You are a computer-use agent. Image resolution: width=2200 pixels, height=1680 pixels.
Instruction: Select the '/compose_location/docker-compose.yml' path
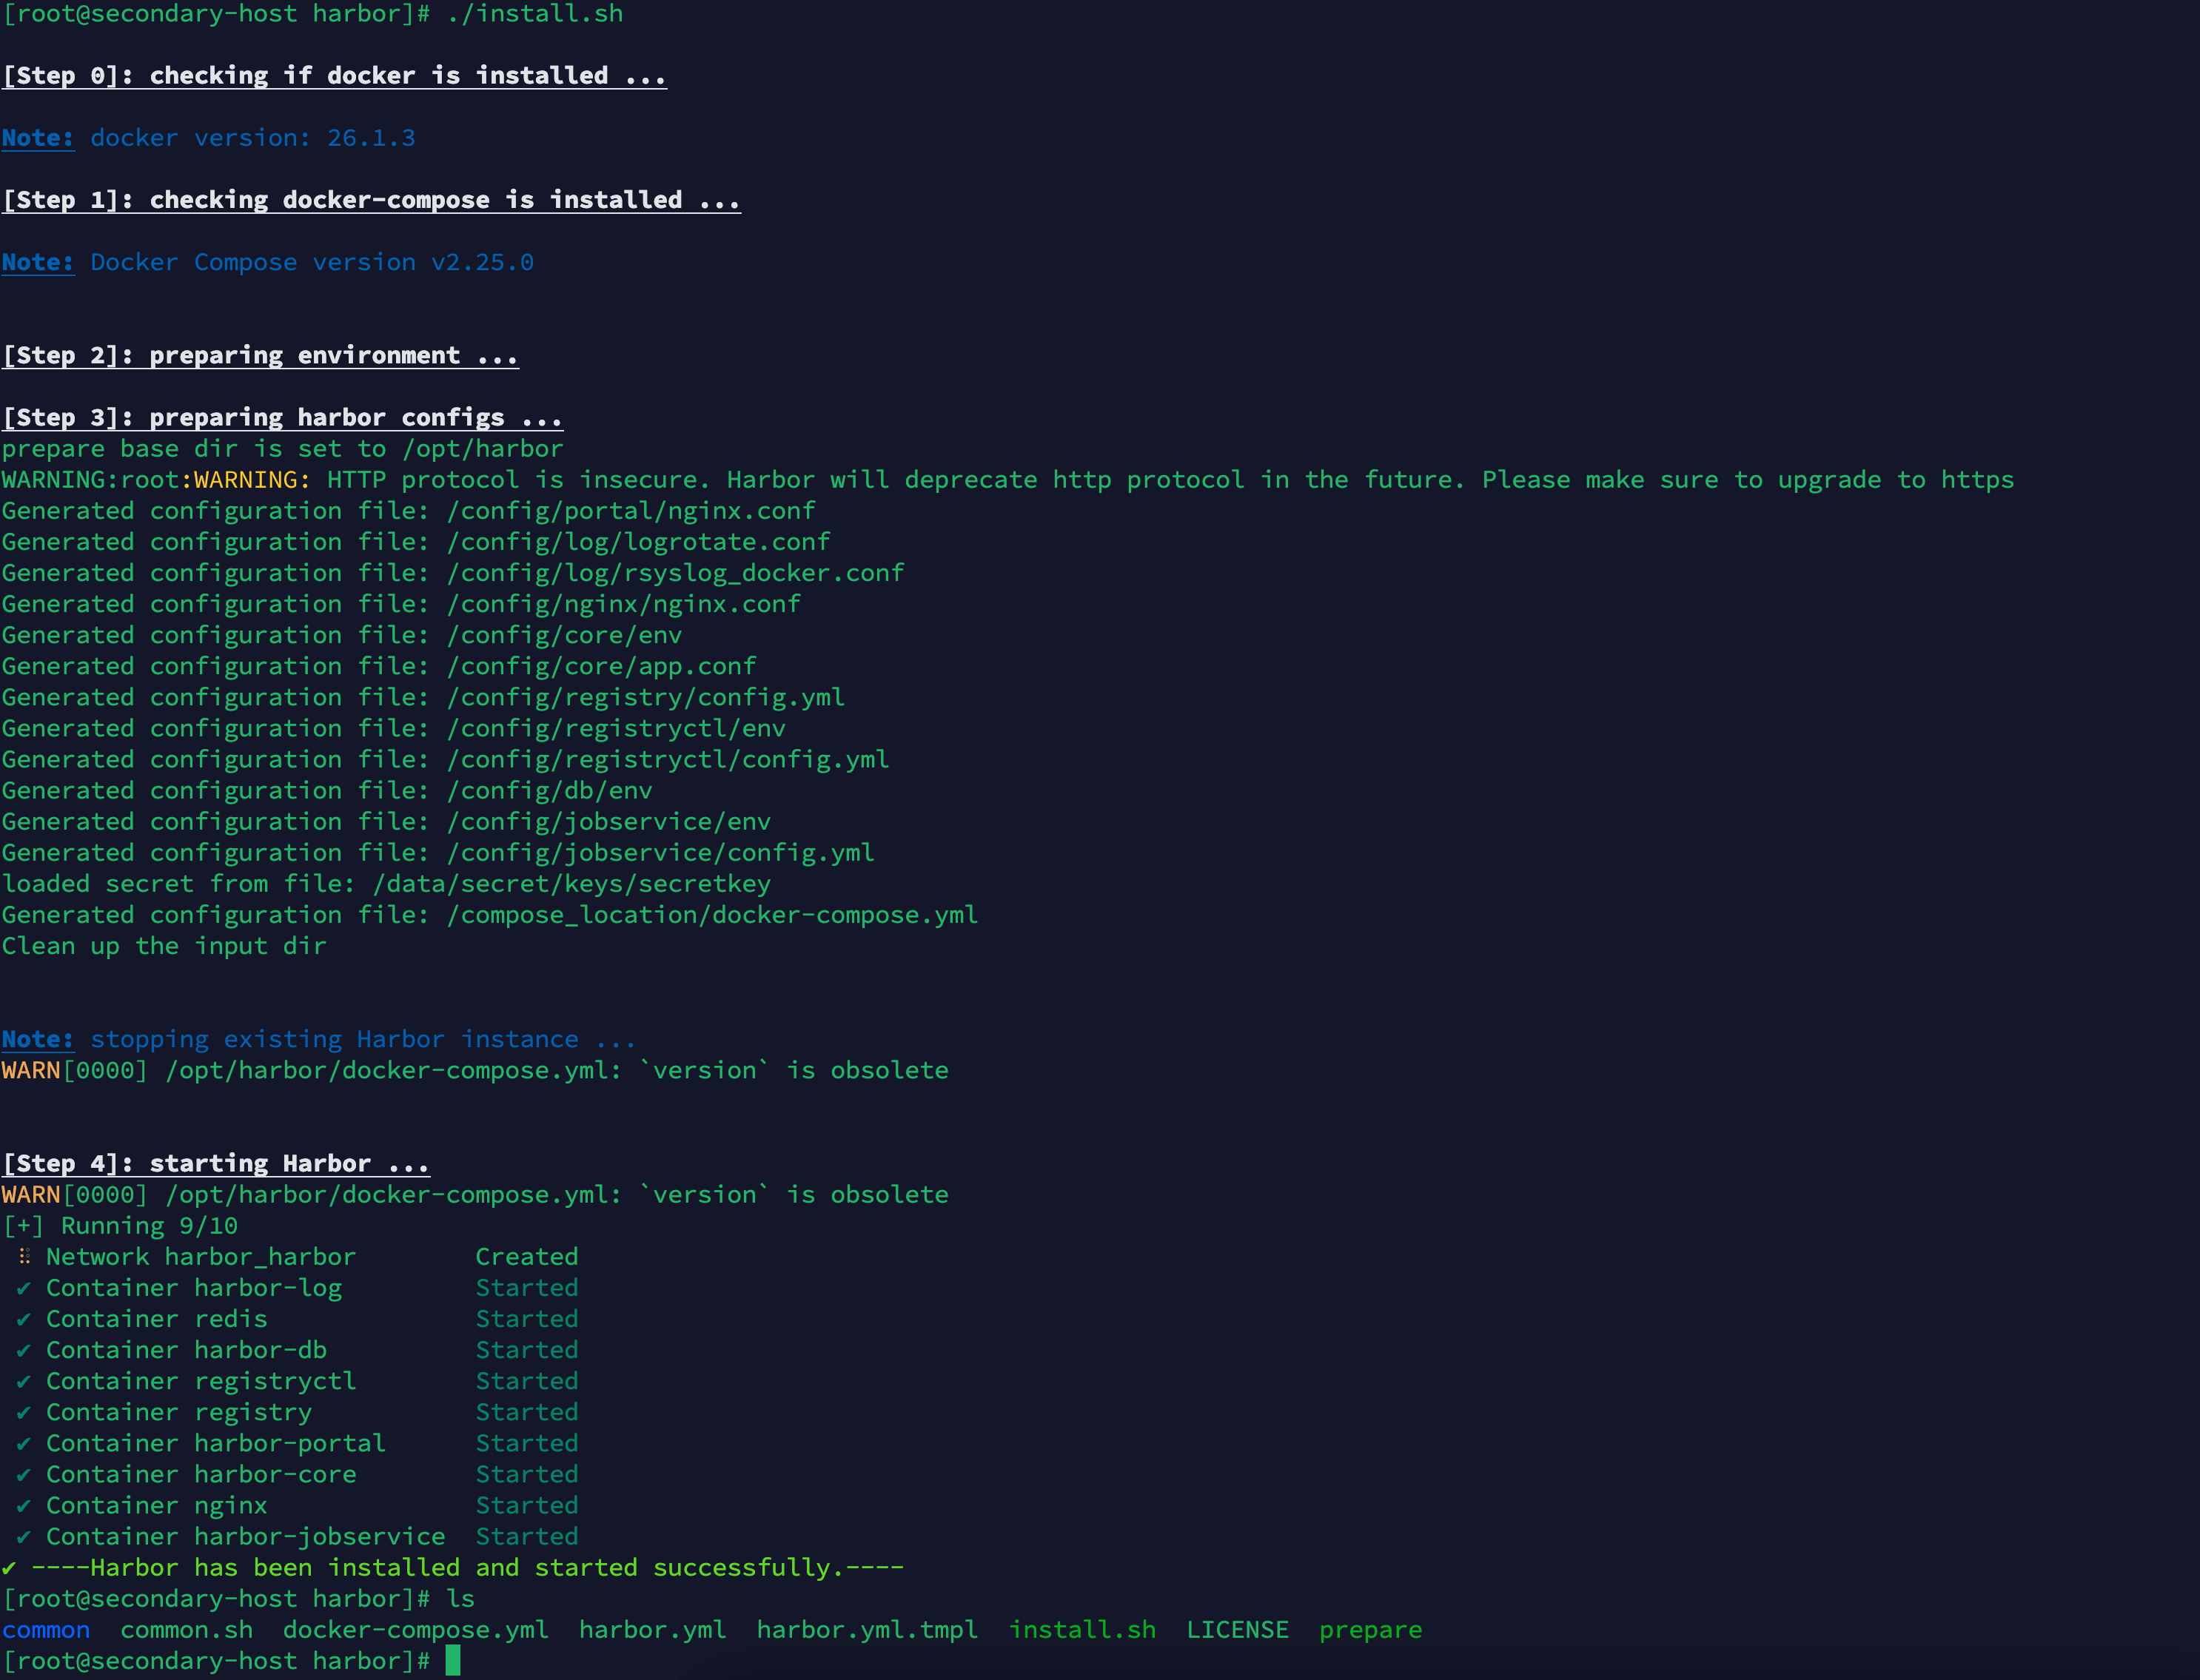(712, 915)
